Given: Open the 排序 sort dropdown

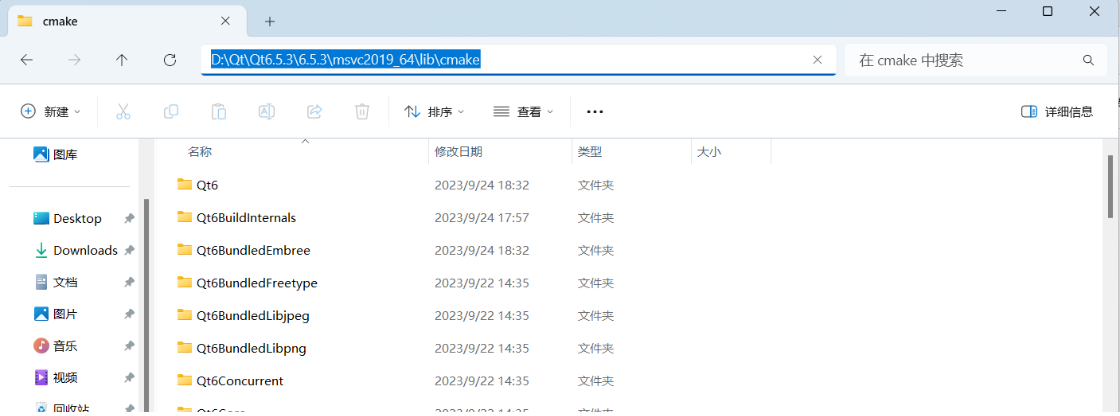Looking at the screenshot, I should coord(434,112).
